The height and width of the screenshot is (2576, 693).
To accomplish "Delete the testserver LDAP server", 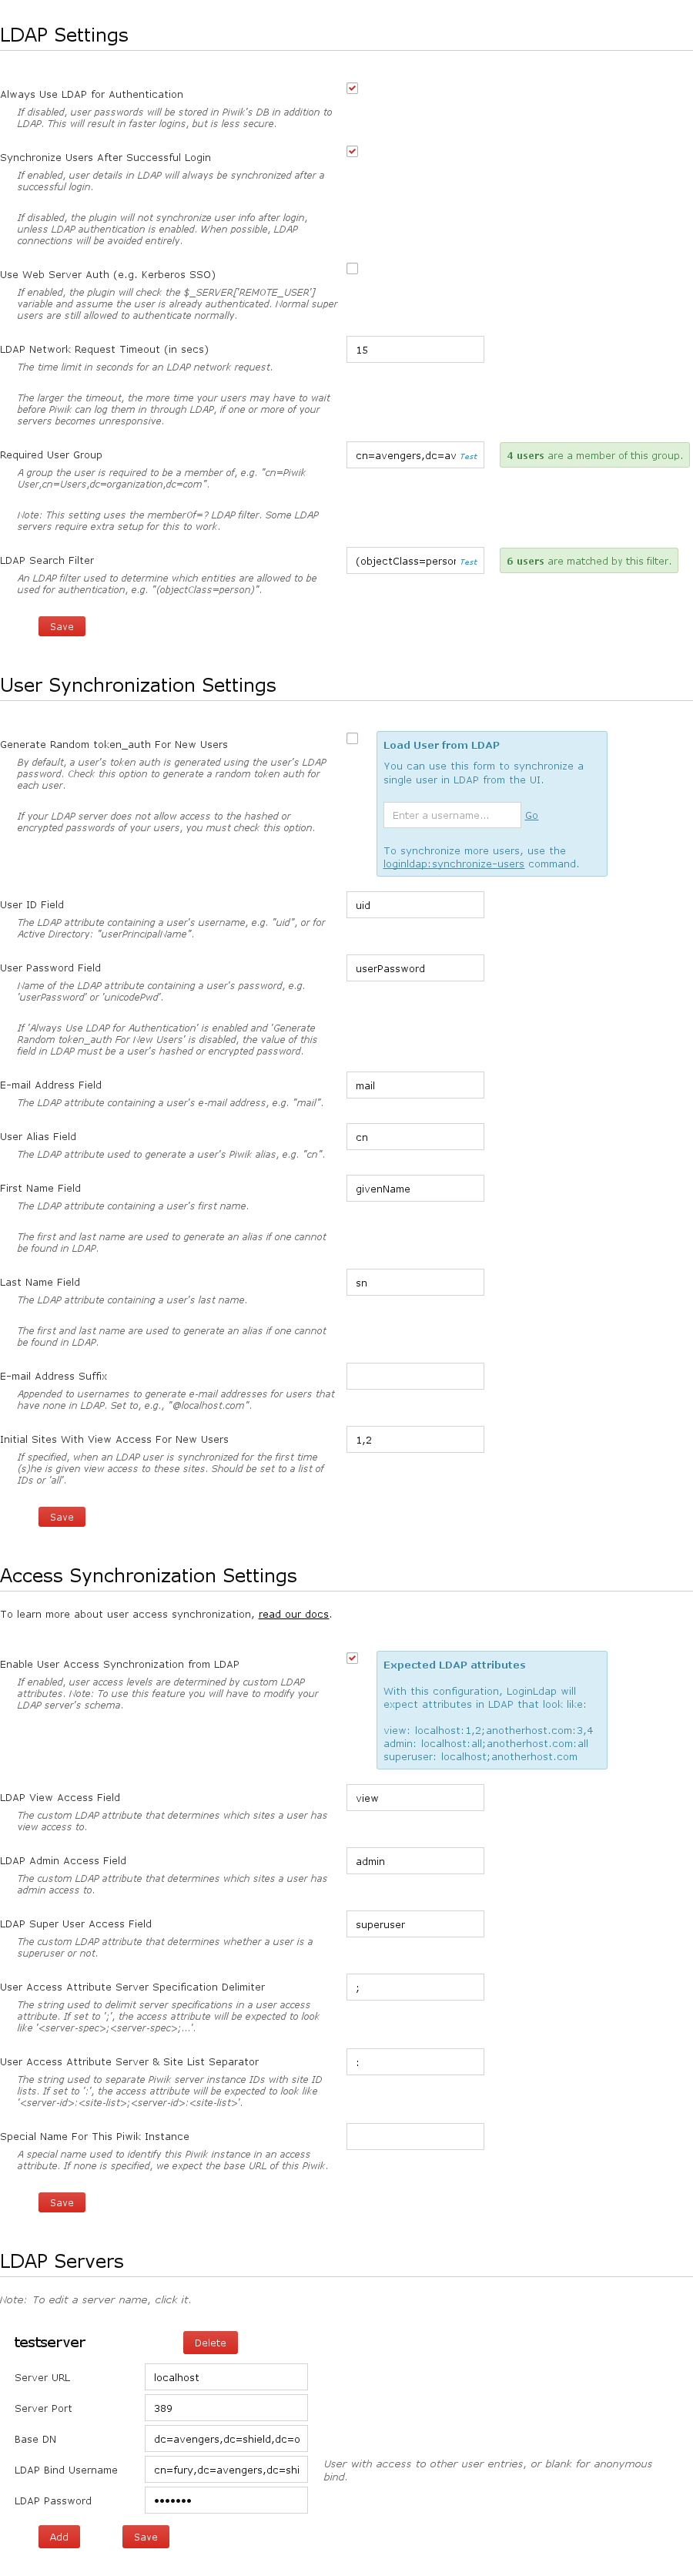I will (210, 2342).
